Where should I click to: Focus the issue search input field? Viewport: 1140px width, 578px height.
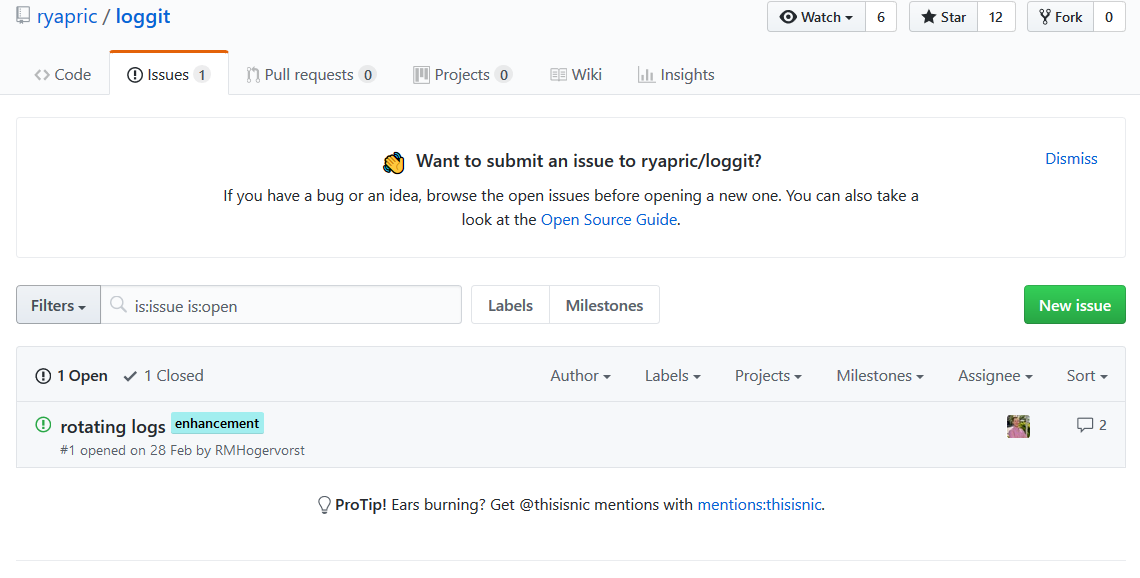295,306
